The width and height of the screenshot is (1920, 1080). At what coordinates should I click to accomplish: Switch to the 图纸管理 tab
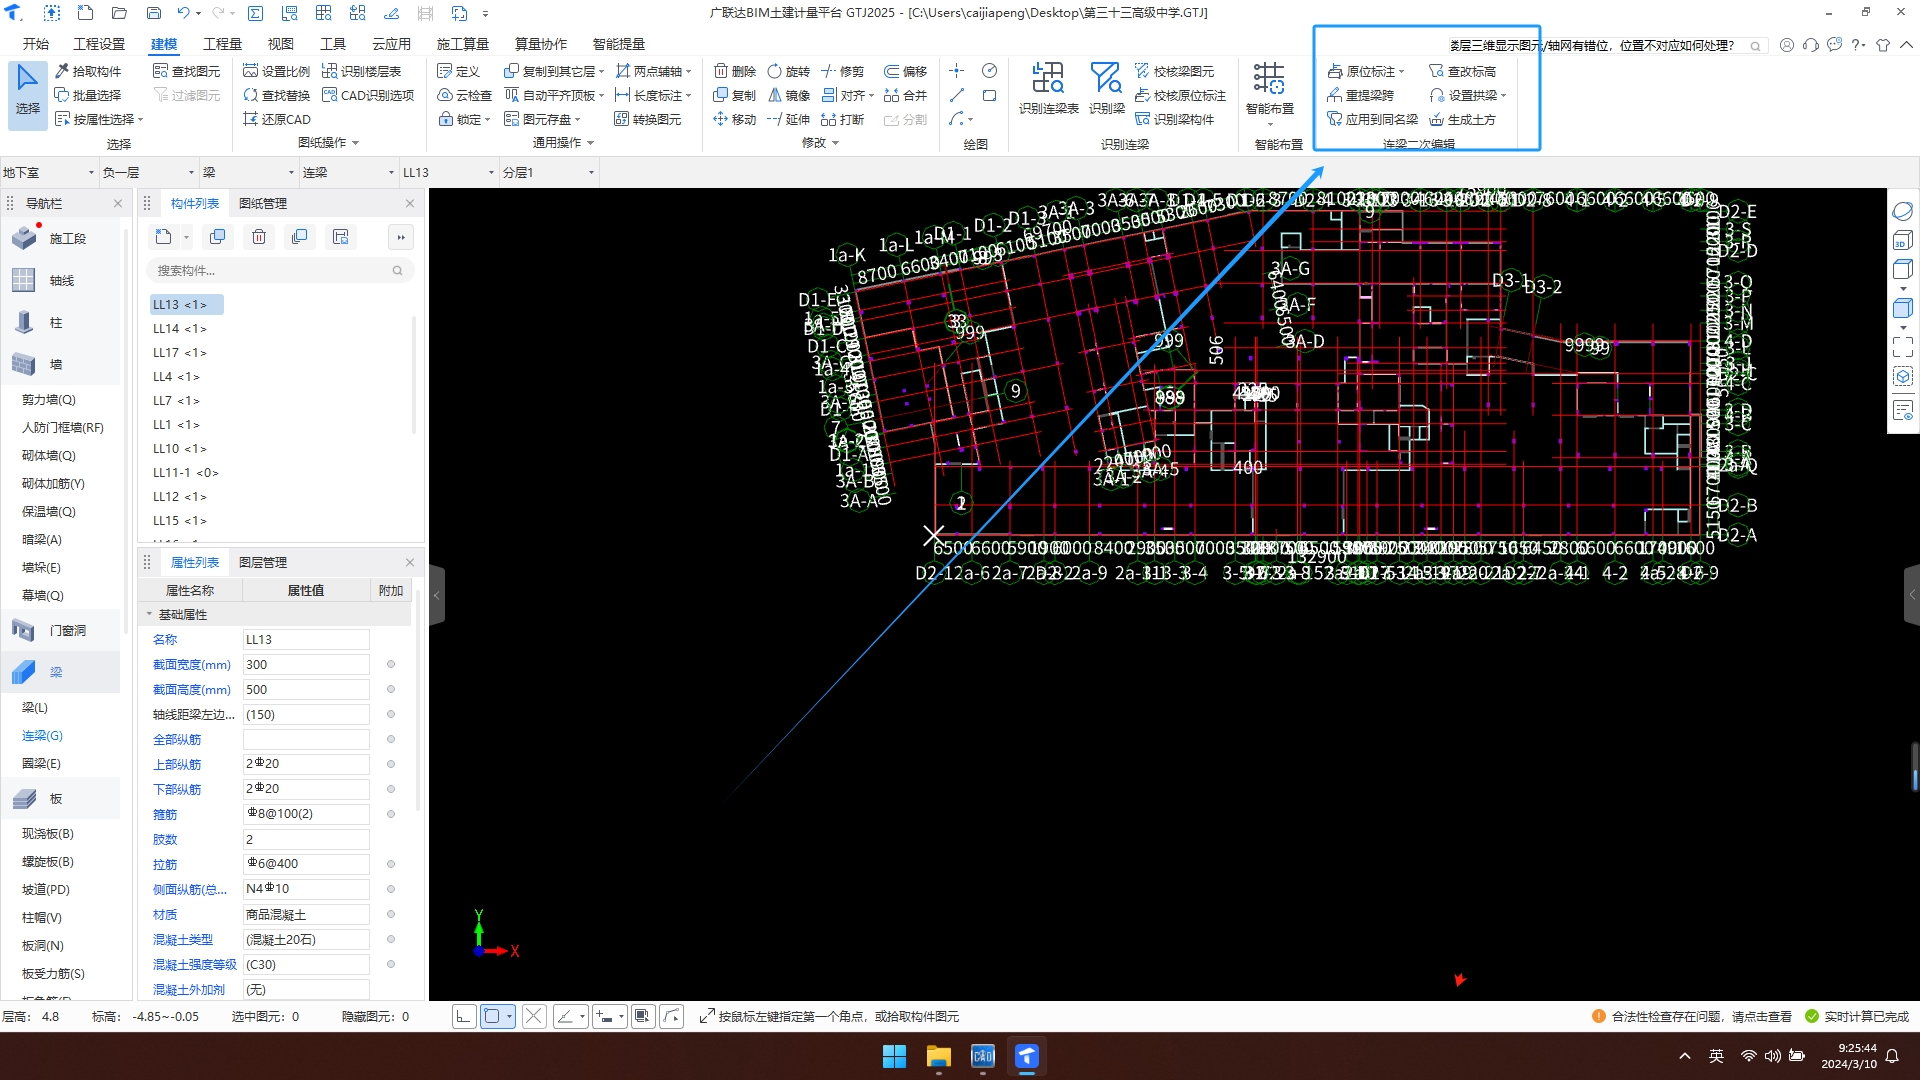[263, 203]
